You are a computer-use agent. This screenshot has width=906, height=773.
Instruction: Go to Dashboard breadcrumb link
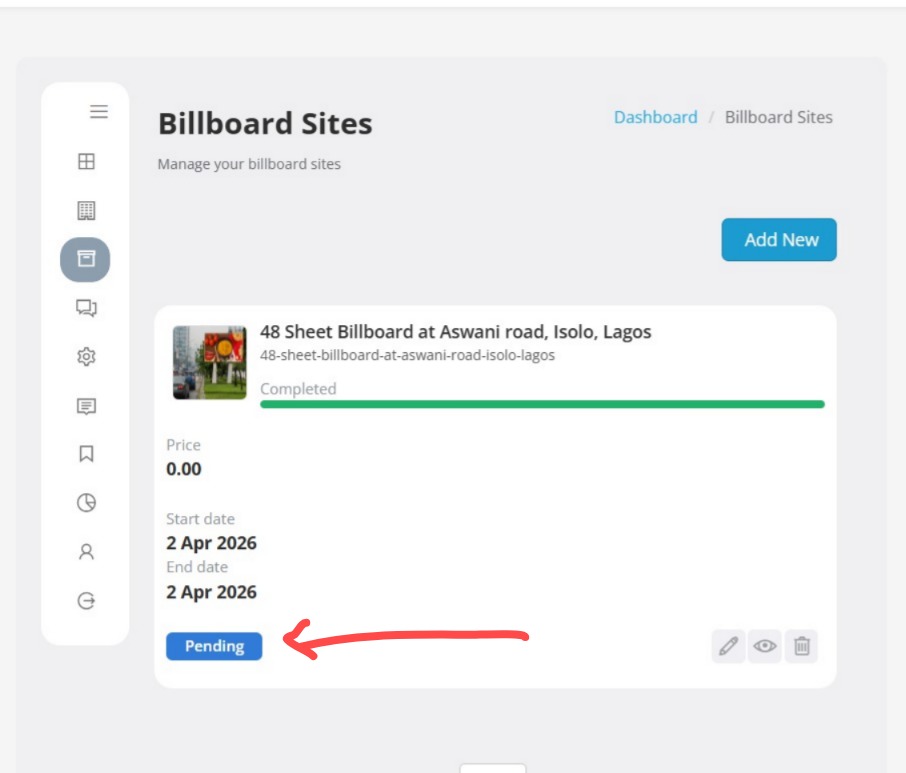click(x=655, y=117)
